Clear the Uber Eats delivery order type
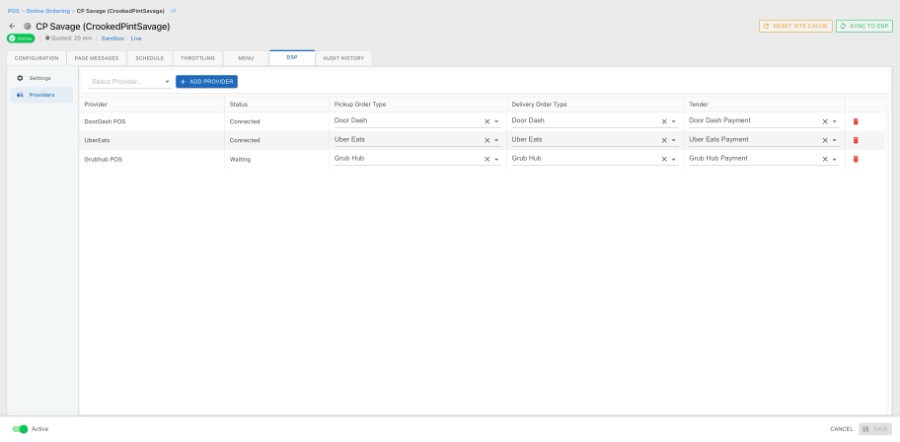This screenshot has width=900, height=442. click(x=664, y=140)
